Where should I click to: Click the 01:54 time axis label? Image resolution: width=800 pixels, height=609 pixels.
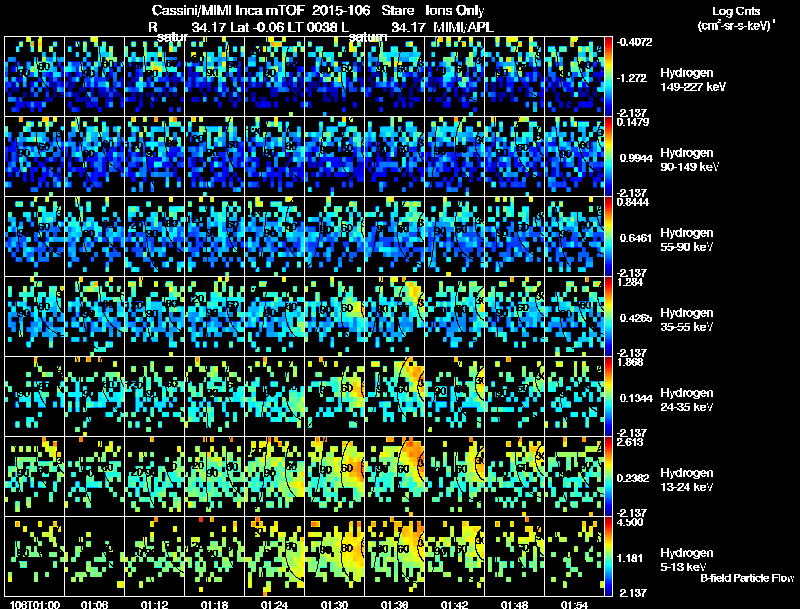(574, 605)
